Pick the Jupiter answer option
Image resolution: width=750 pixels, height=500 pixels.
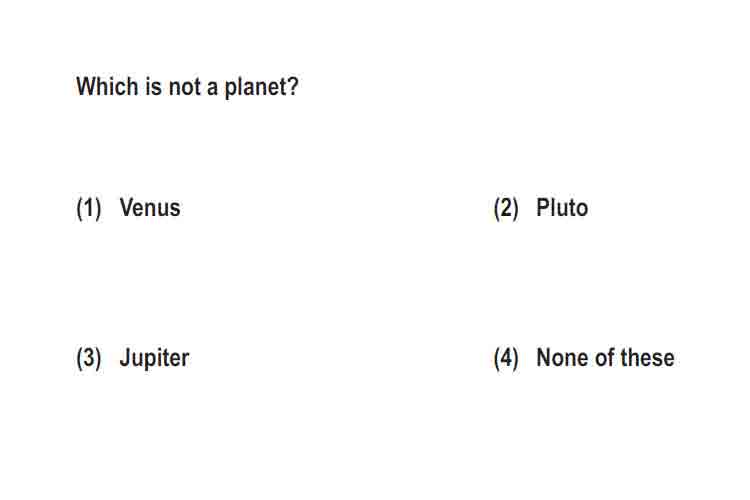point(154,358)
